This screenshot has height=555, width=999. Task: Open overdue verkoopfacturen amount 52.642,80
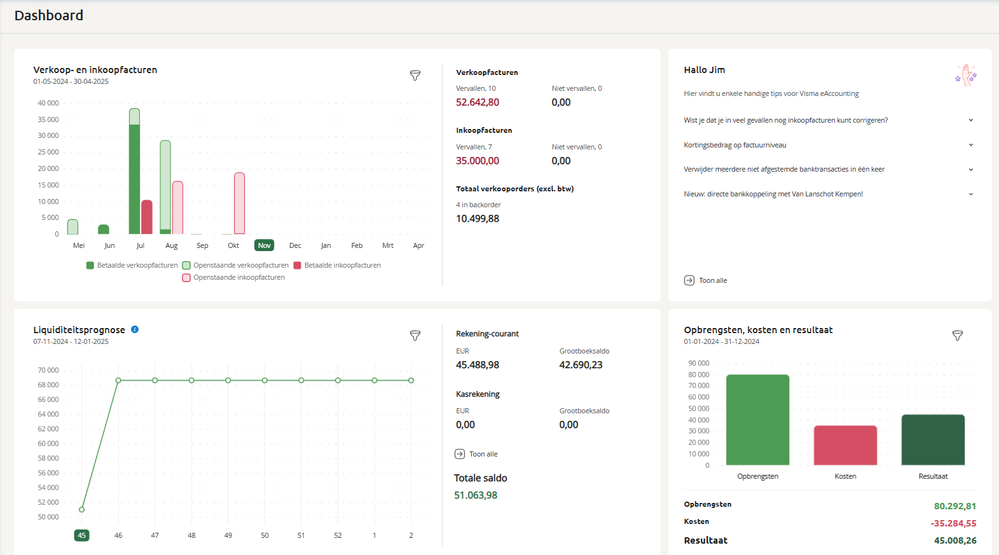[x=477, y=102]
